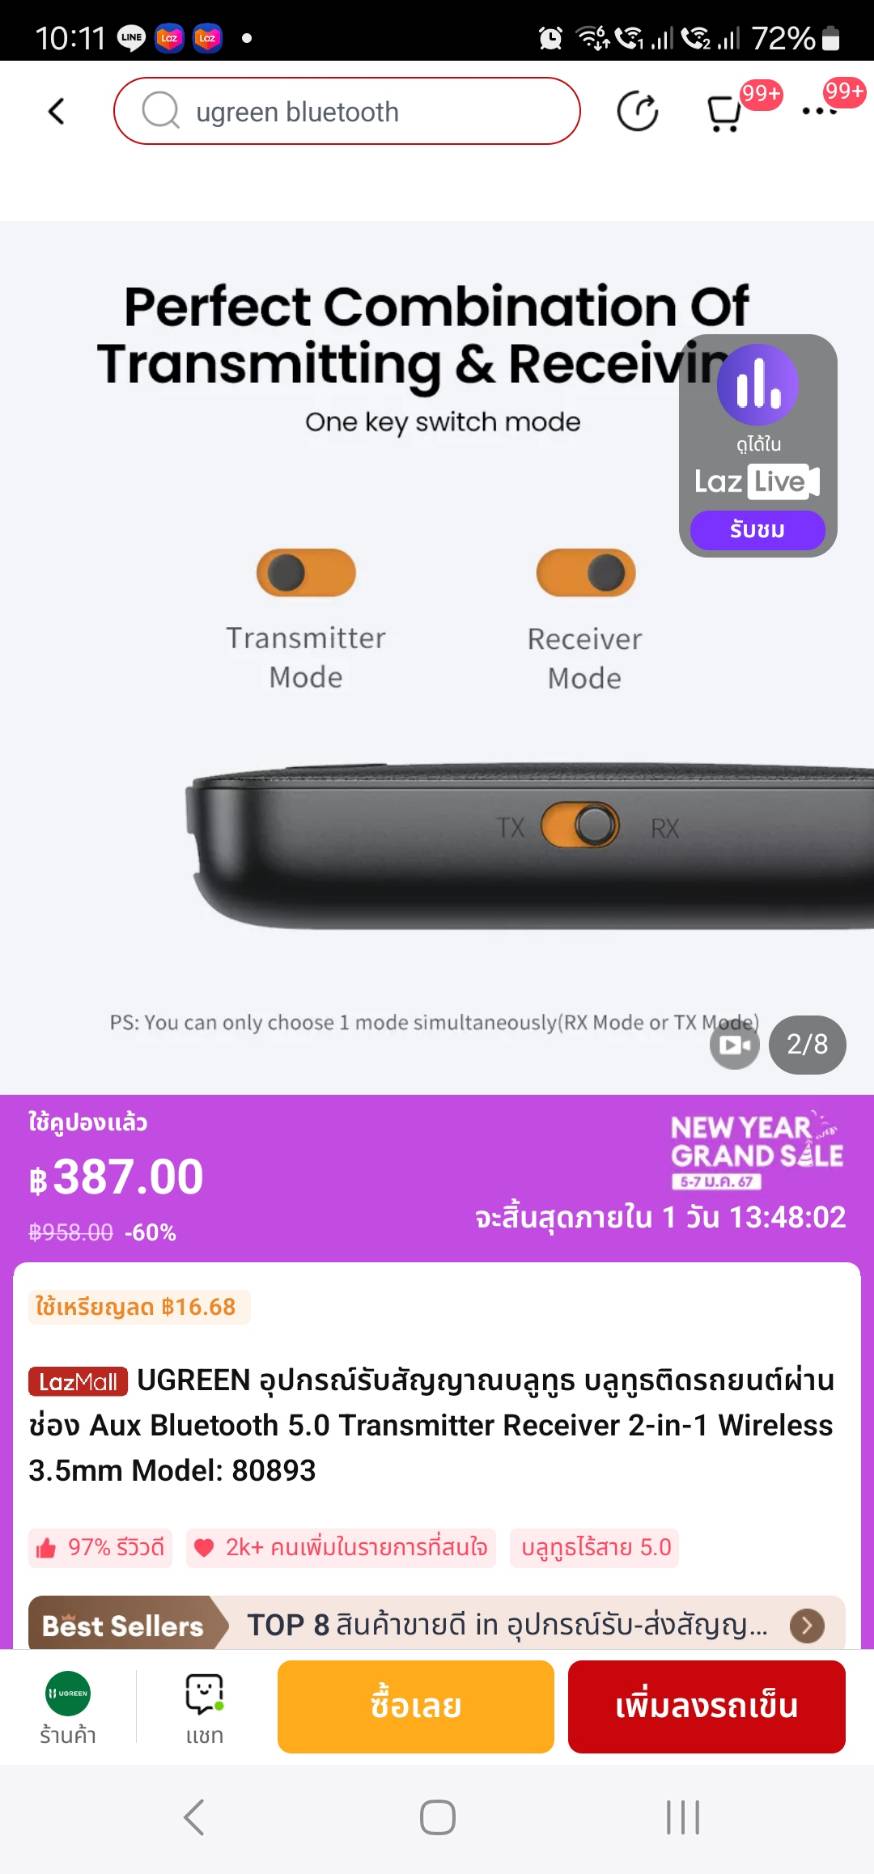Tap the 2/8 image counter badge
This screenshot has height=1874, width=874.
pos(807,1045)
